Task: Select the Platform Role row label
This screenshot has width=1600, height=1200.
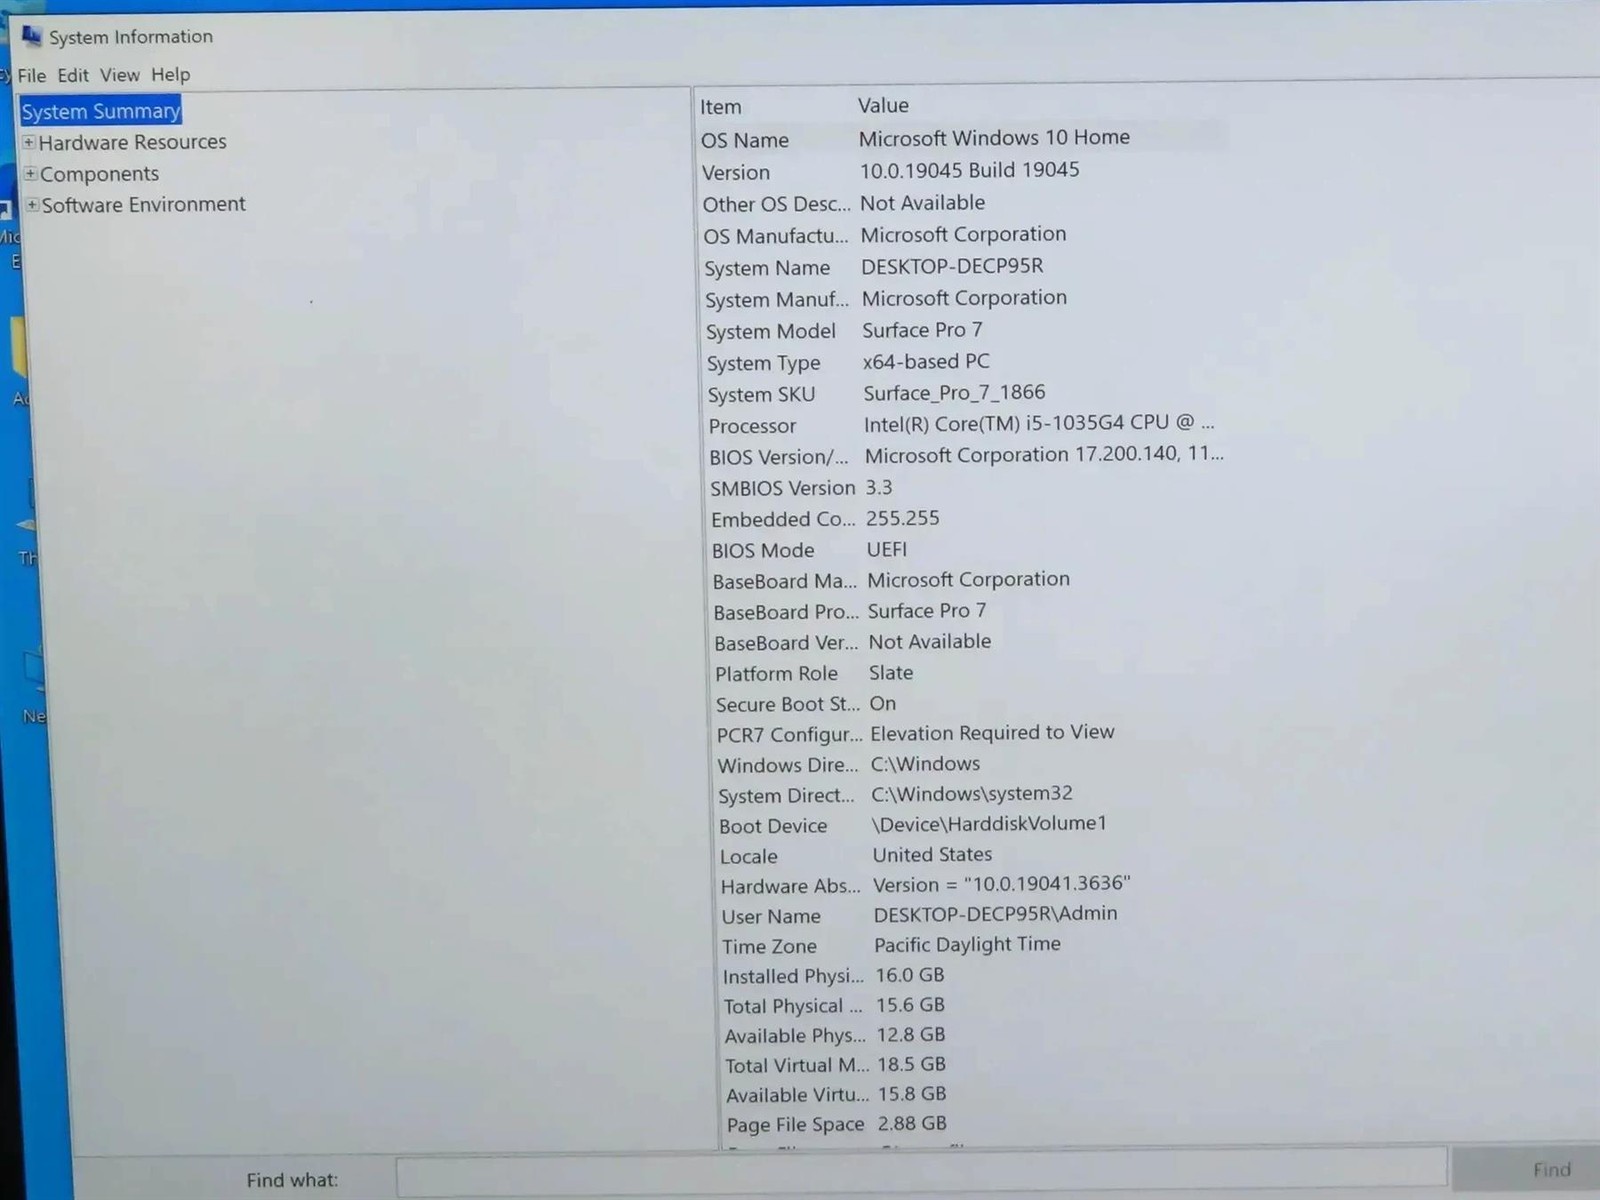Action: 776,674
